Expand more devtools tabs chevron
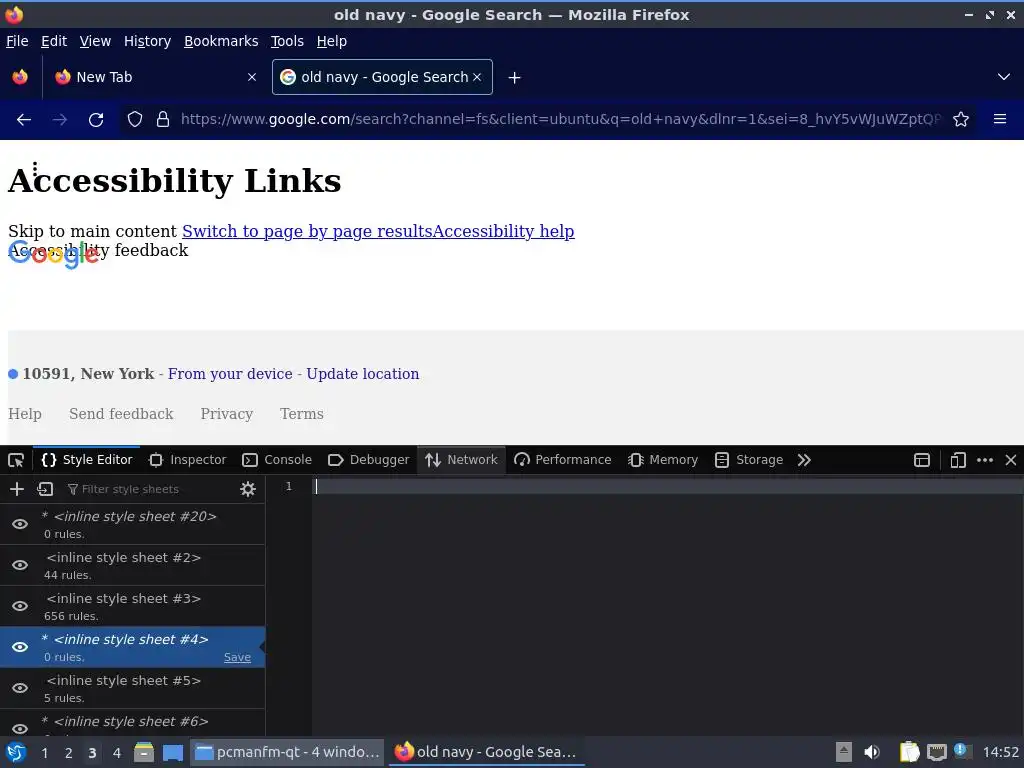The image size is (1024, 768). click(804, 460)
